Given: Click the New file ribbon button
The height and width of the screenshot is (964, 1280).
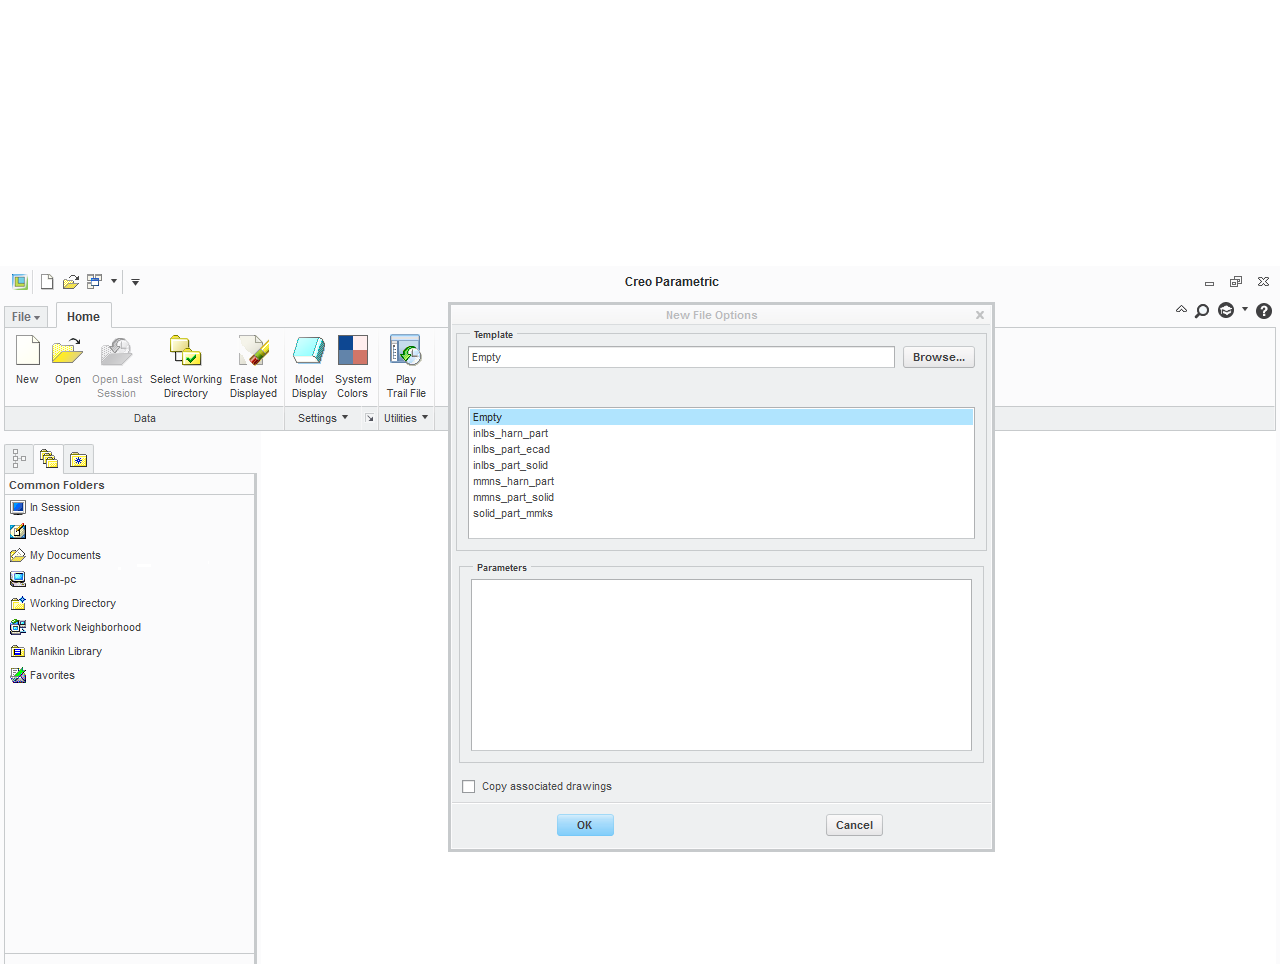Looking at the screenshot, I should tap(27, 360).
